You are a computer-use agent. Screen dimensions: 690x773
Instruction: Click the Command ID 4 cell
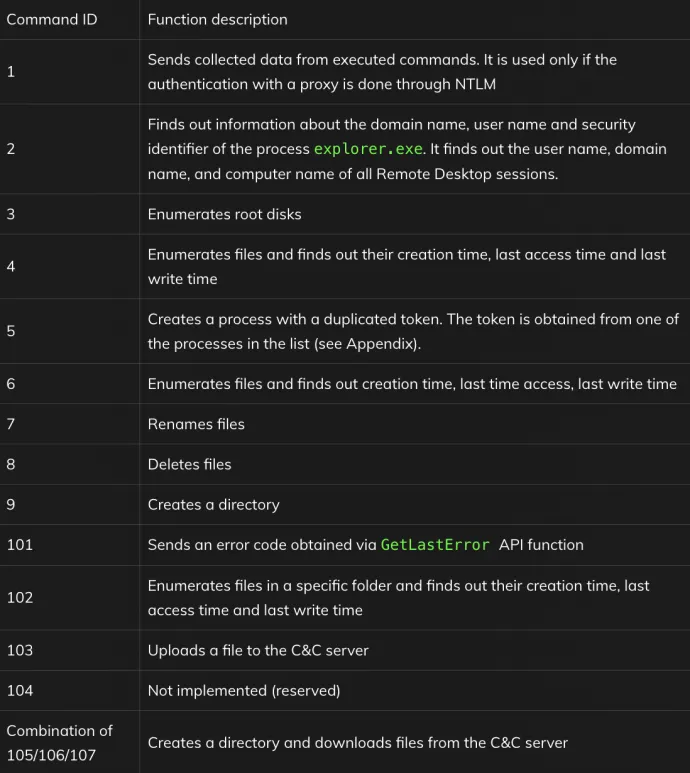(11, 266)
